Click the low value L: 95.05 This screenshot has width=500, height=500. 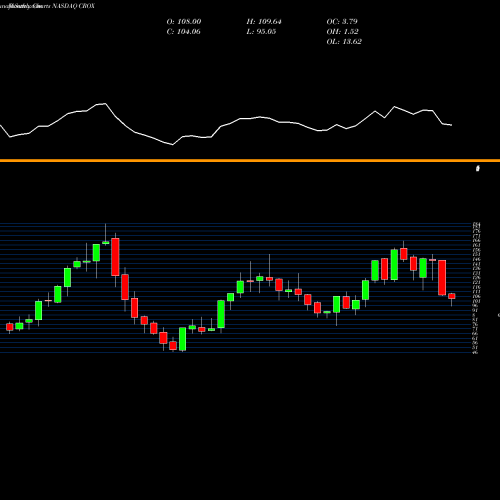261,32
